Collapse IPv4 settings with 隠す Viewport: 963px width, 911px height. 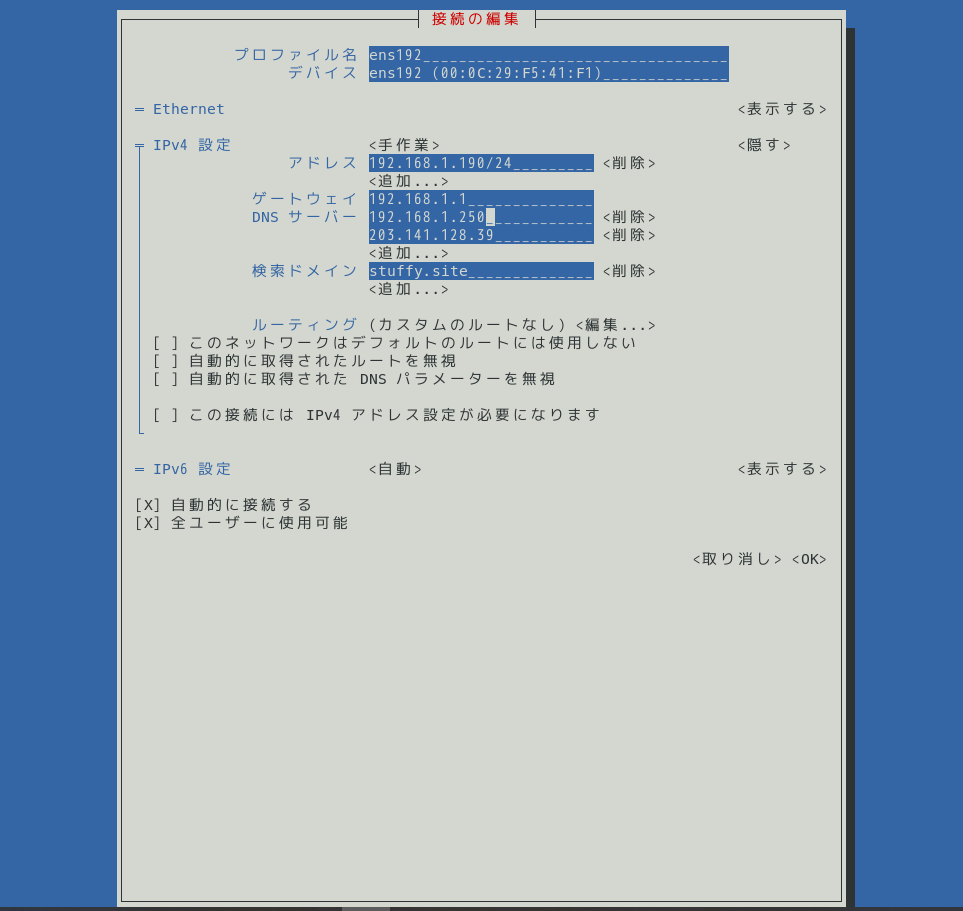[764, 145]
